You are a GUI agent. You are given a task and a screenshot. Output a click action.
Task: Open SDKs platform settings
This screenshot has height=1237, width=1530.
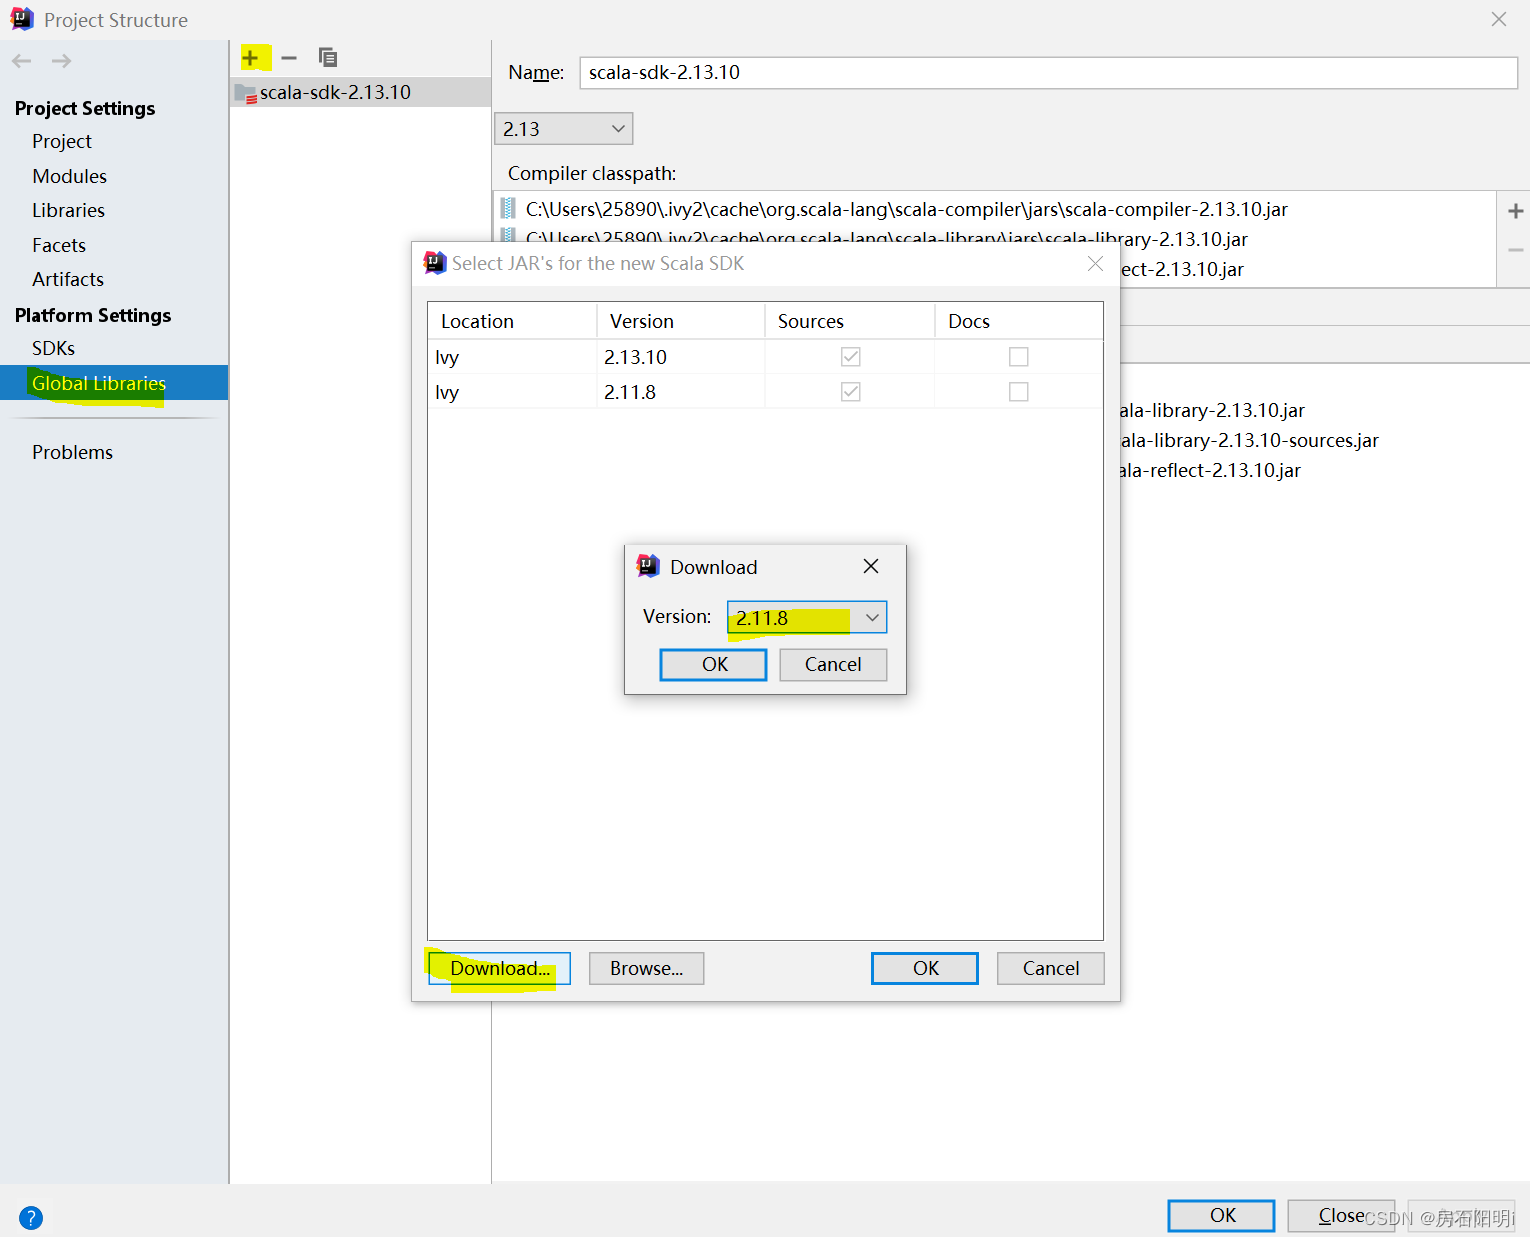pyautogui.click(x=53, y=348)
